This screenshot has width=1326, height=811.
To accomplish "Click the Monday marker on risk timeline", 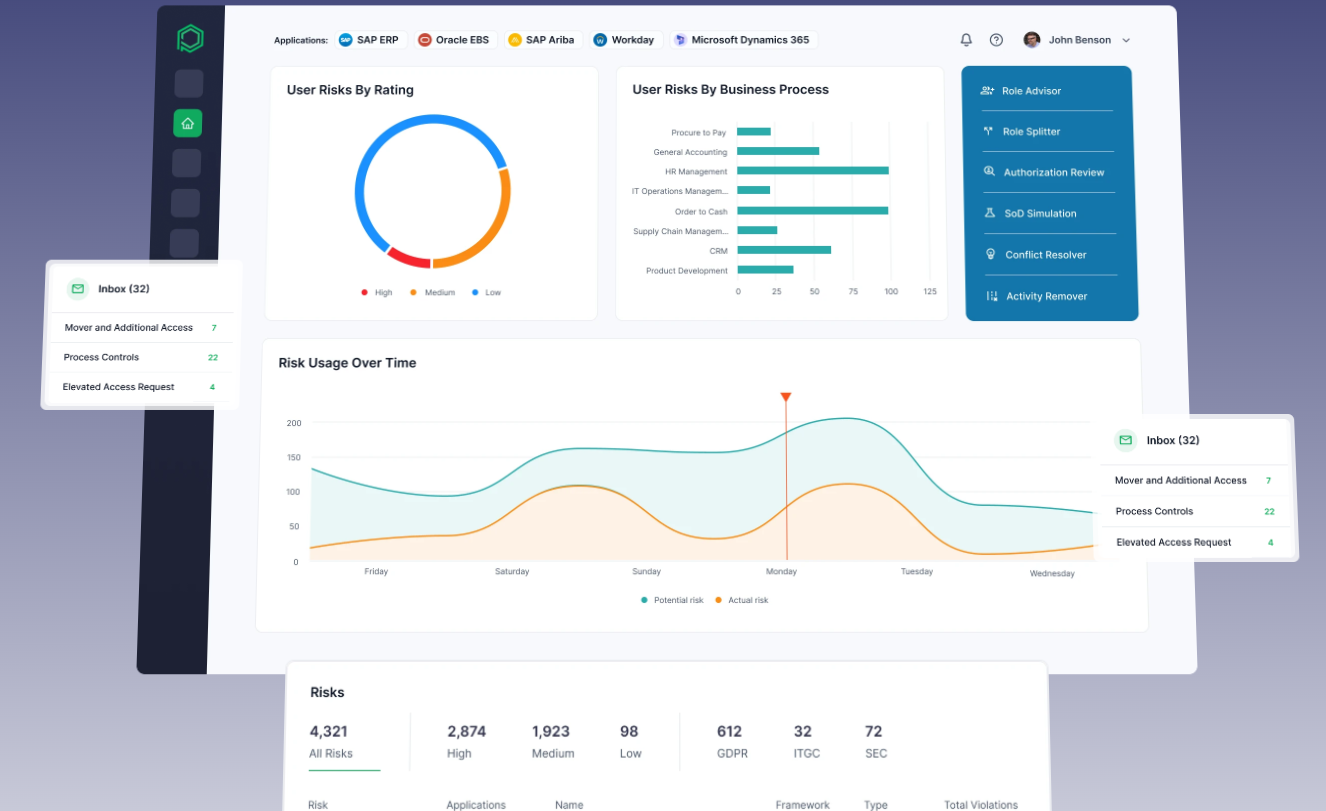I will coord(786,398).
